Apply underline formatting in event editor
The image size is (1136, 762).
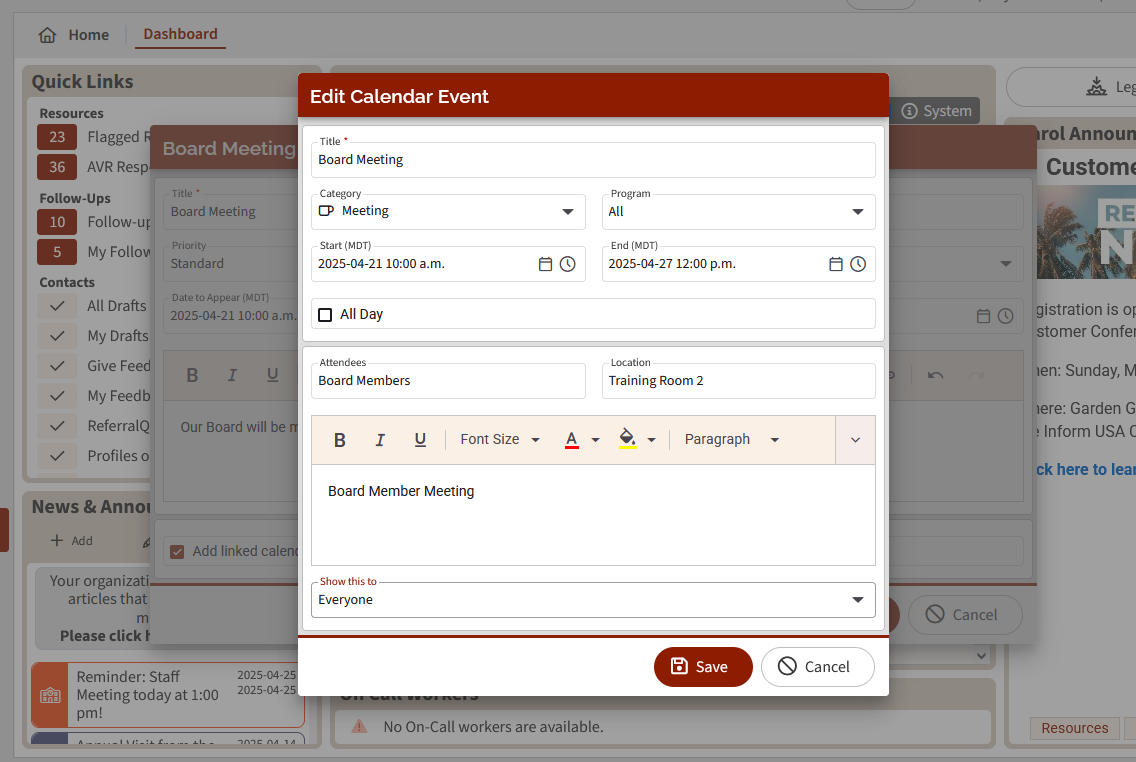pyautogui.click(x=420, y=440)
